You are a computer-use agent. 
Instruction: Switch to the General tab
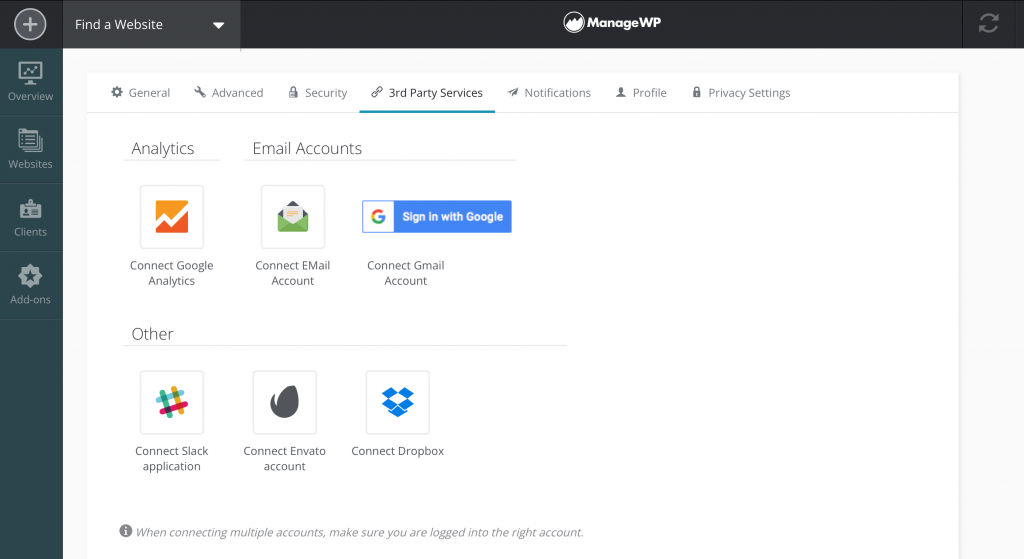[x=140, y=93]
